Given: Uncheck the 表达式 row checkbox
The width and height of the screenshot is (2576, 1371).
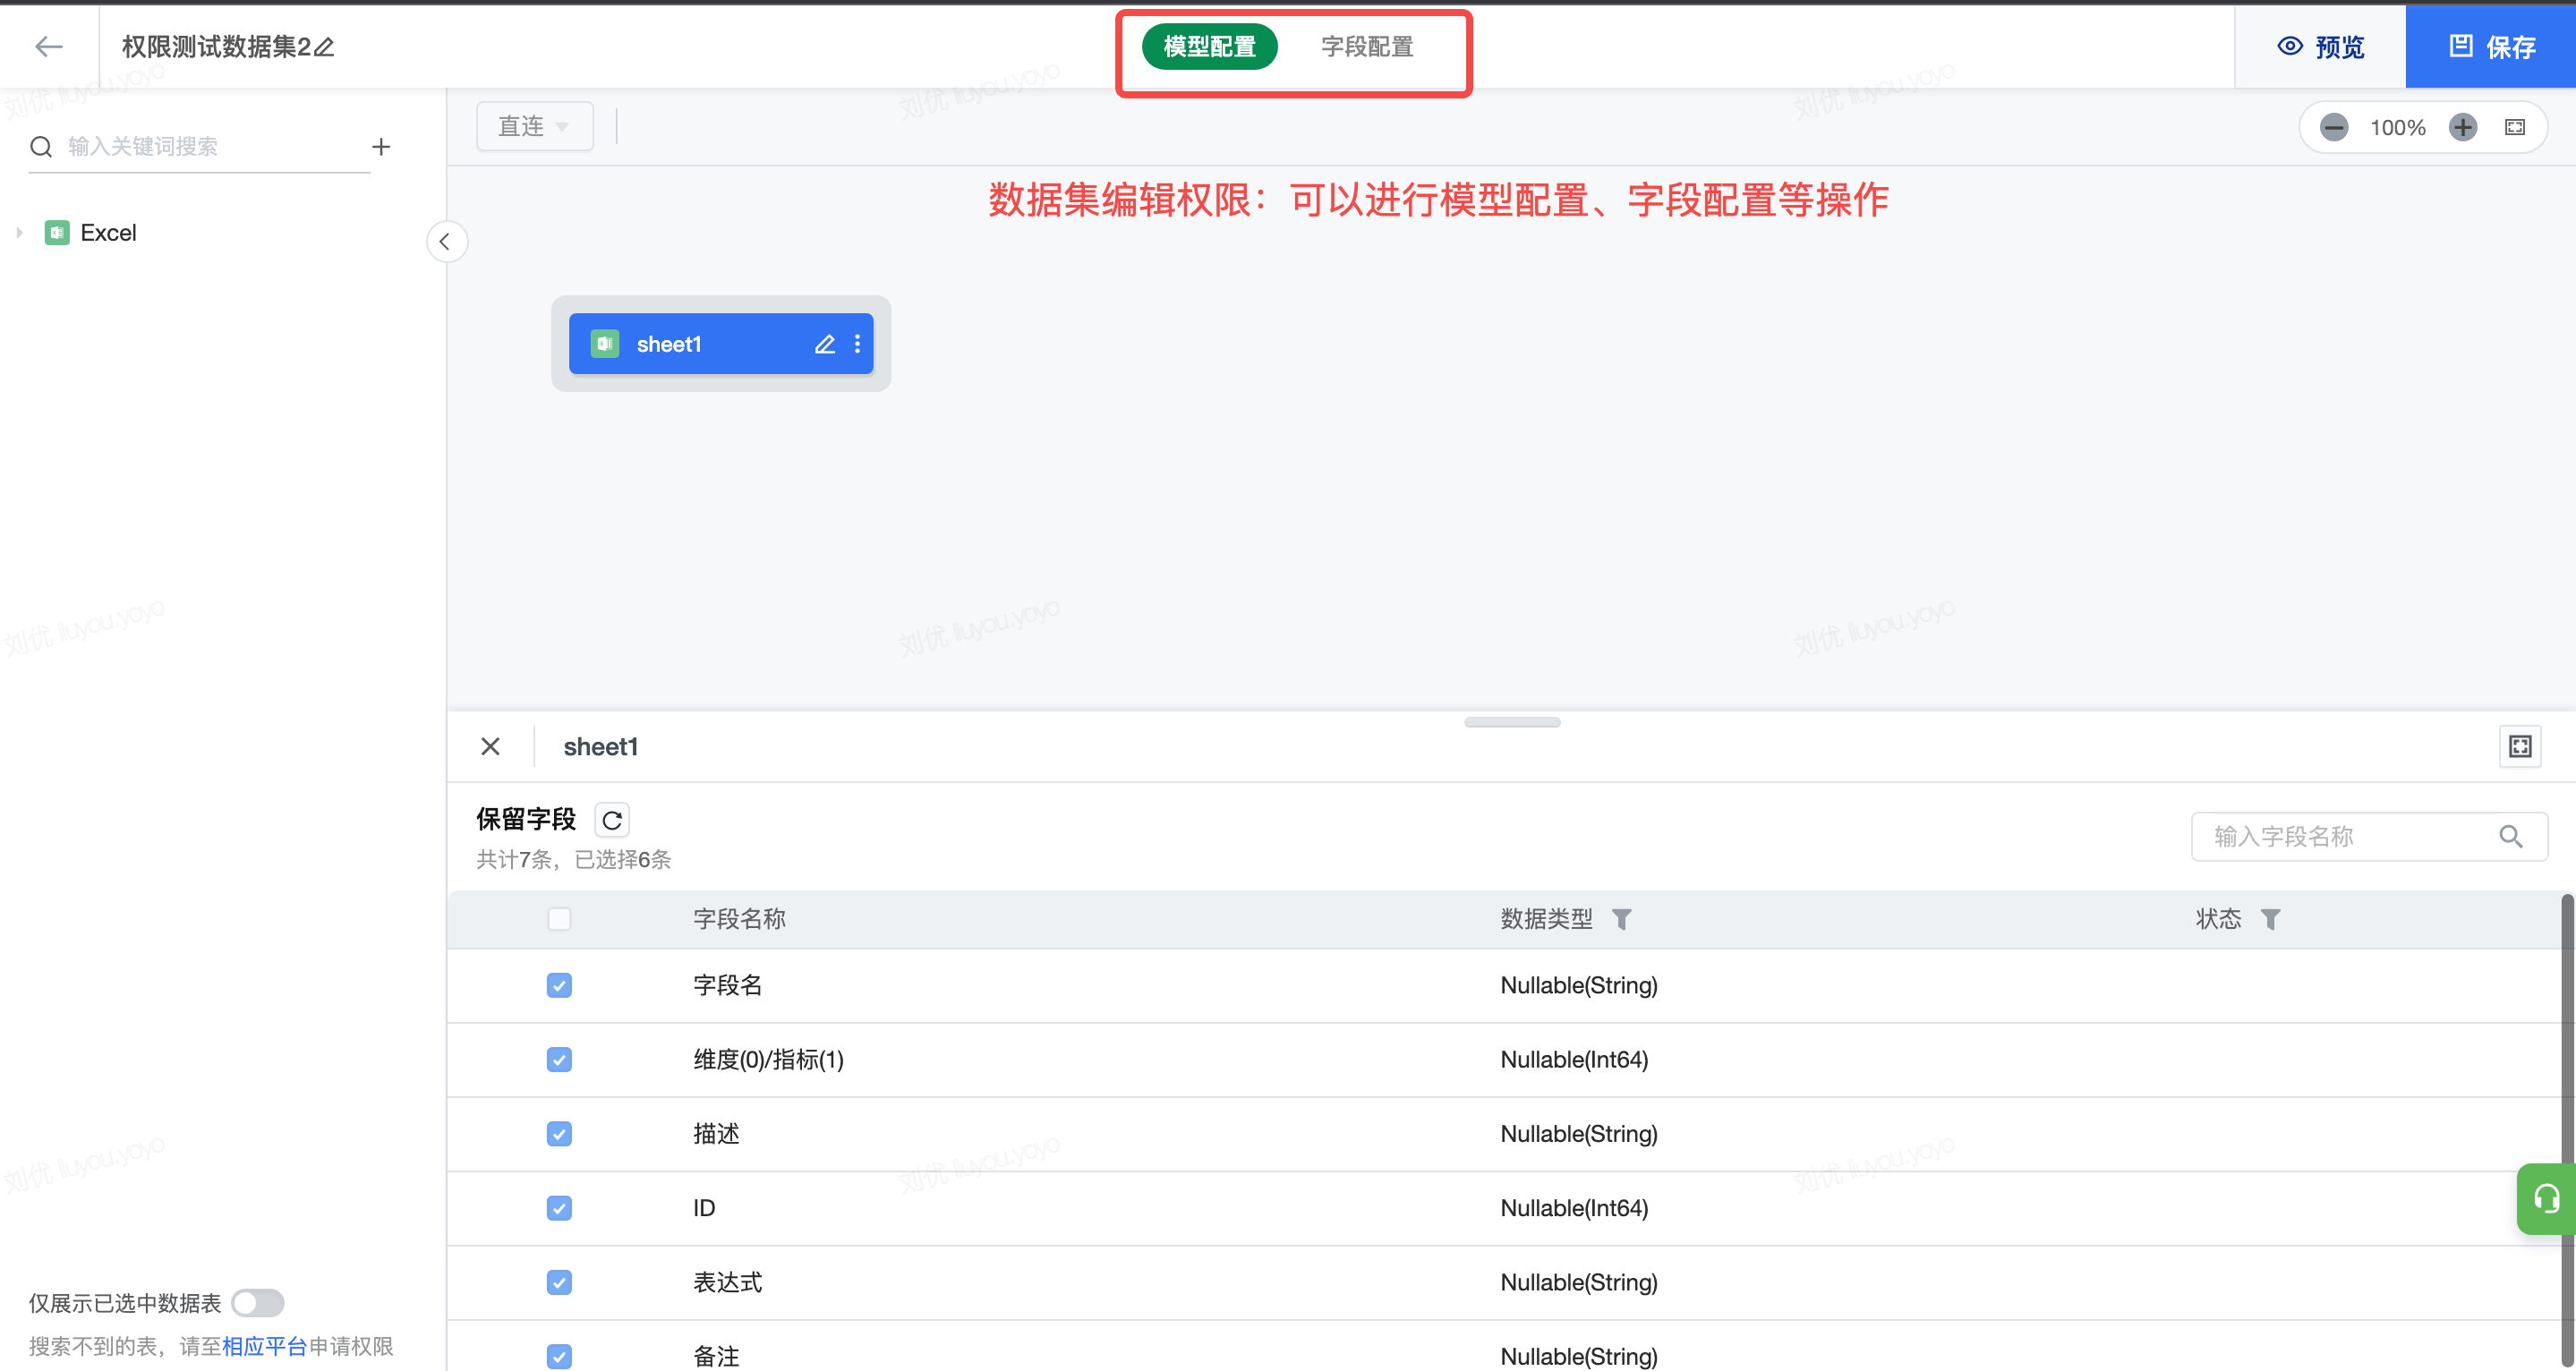Looking at the screenshot, I should coord(559,1282).
